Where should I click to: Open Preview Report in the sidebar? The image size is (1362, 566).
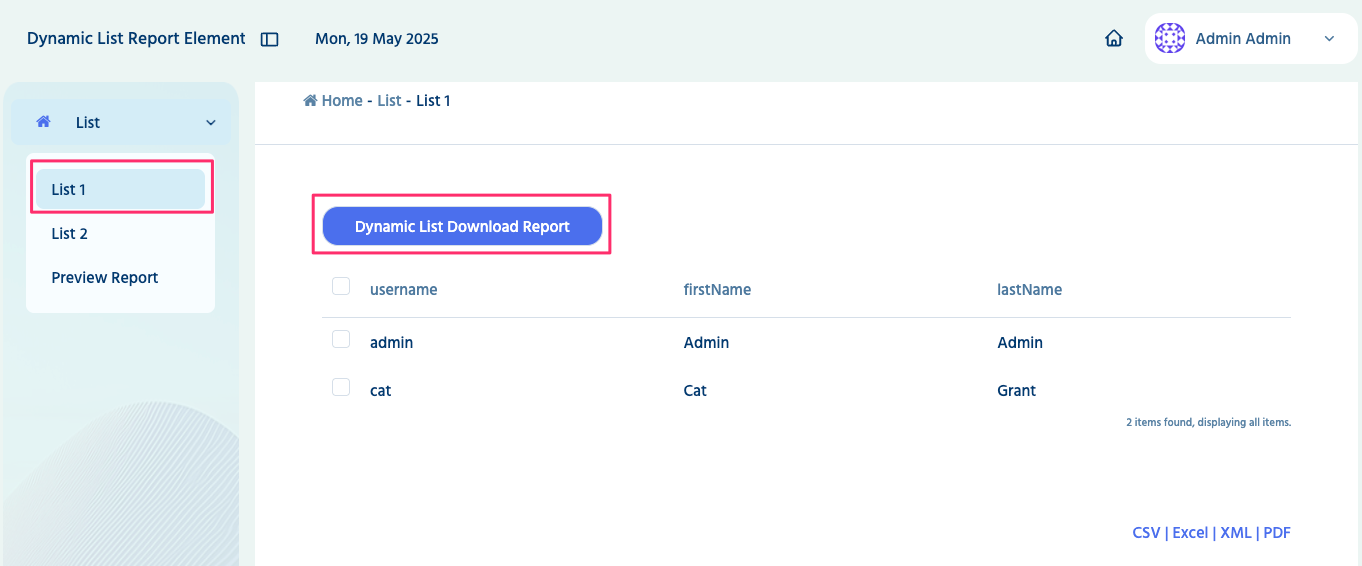(105, 278)
